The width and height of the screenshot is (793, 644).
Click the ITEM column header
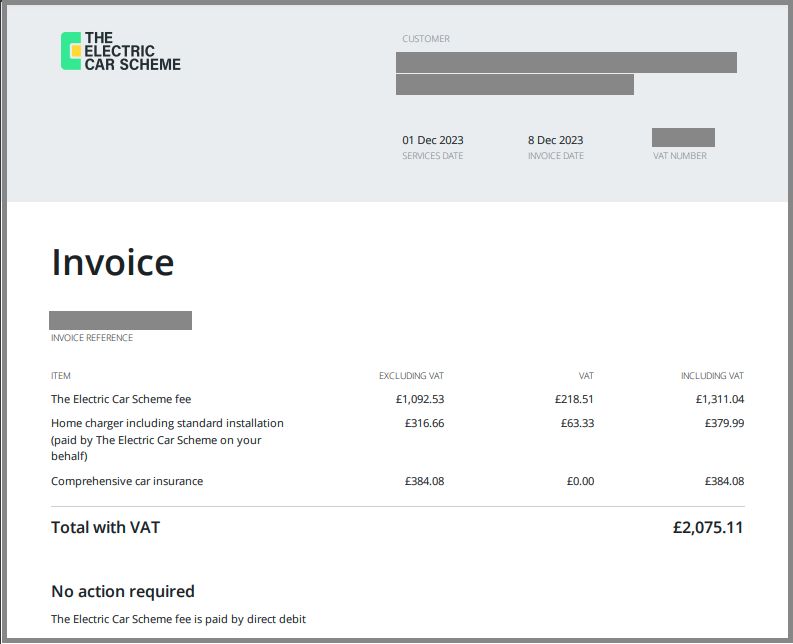[x=61, y=376]
